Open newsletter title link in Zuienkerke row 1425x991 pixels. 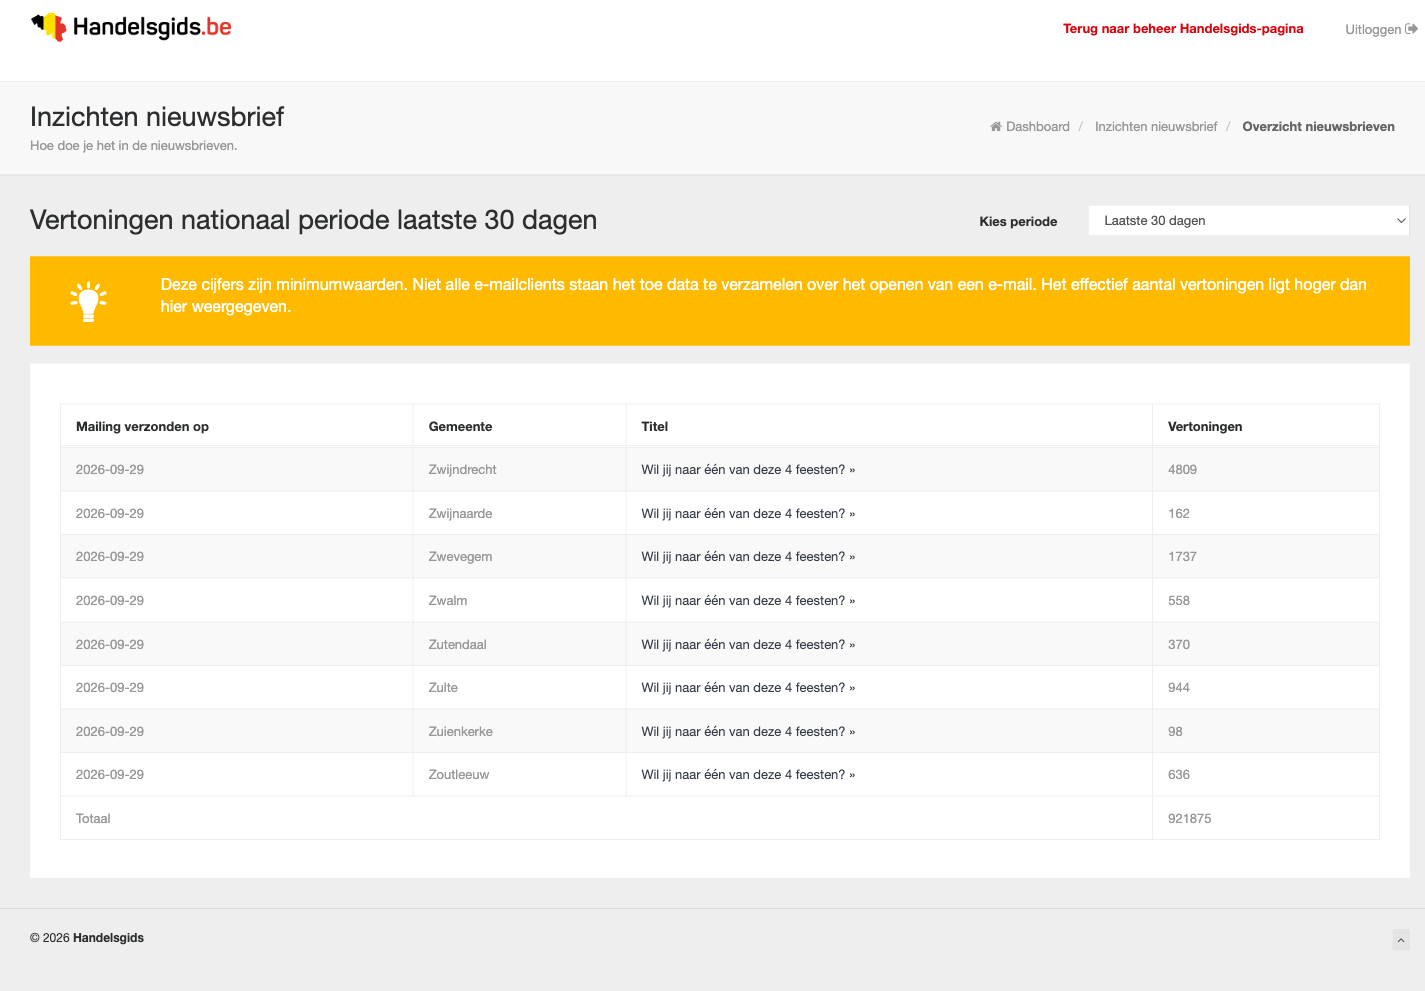click(x=748, y=732)
